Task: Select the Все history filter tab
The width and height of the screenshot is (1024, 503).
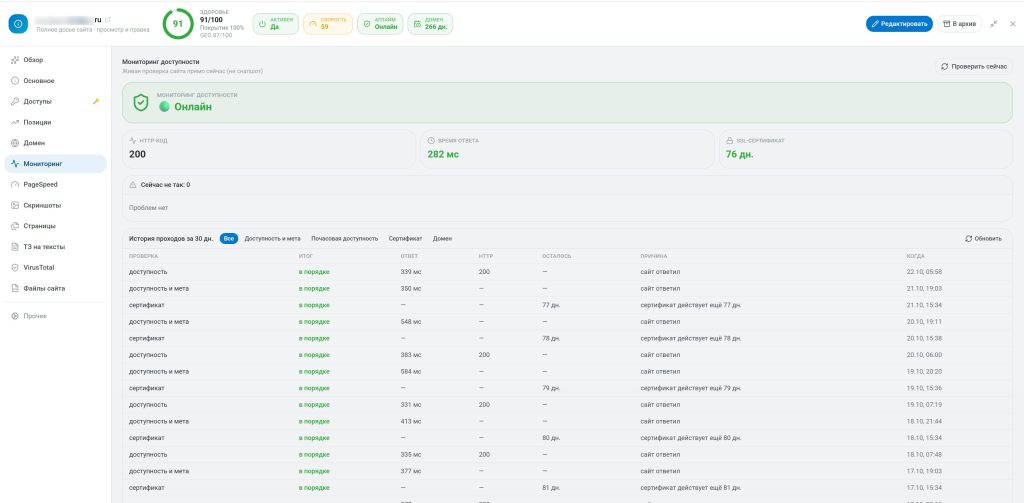Action: (x=229, y=238)
